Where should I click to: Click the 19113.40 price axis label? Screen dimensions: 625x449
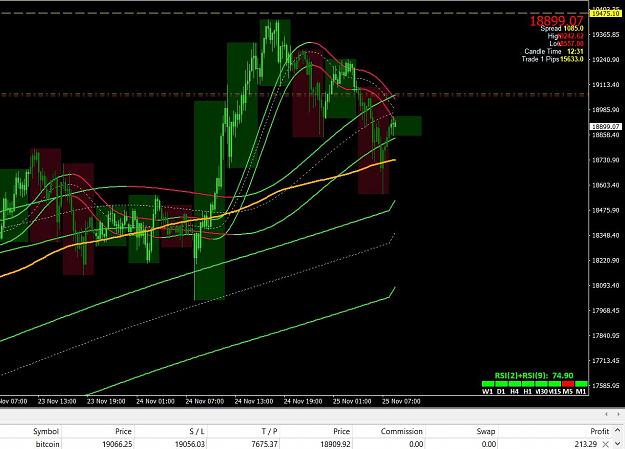(605, 85)
